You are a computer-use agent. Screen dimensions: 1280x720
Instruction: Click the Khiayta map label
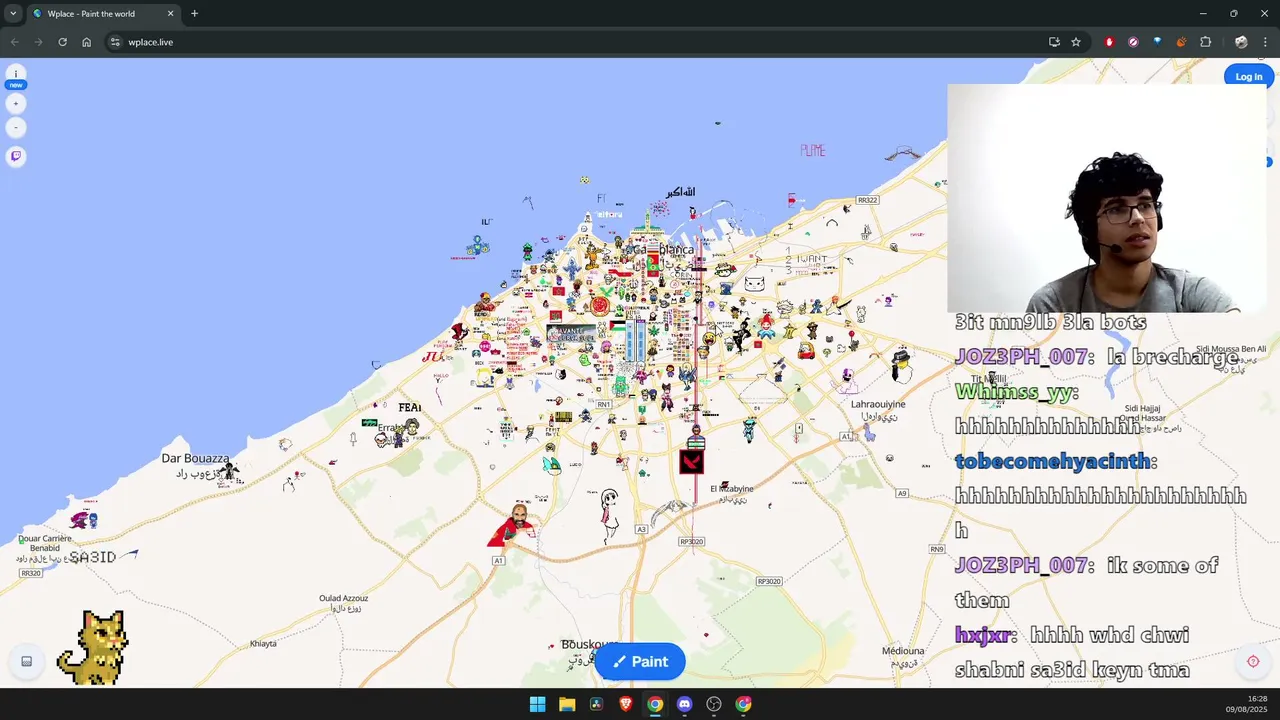pyautogui.click(x=263, y=643)
